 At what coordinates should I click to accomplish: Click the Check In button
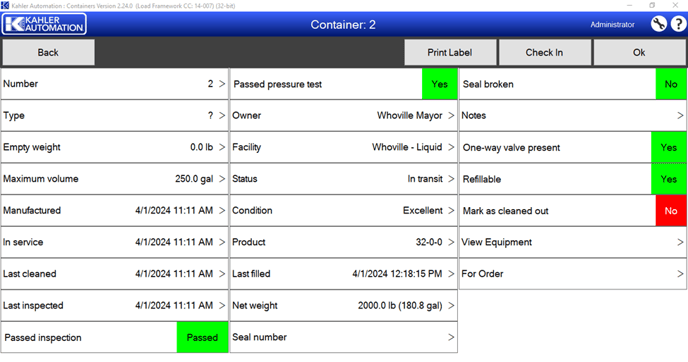pyautogui.click(x=544, y=52)
